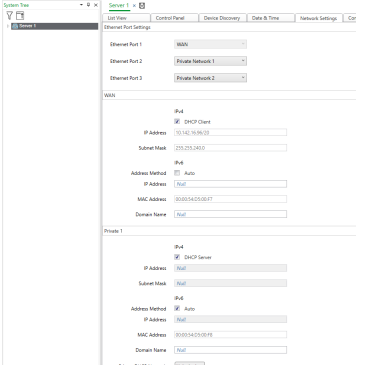
Task: Open the Control Panel tab
Action: 174,18
